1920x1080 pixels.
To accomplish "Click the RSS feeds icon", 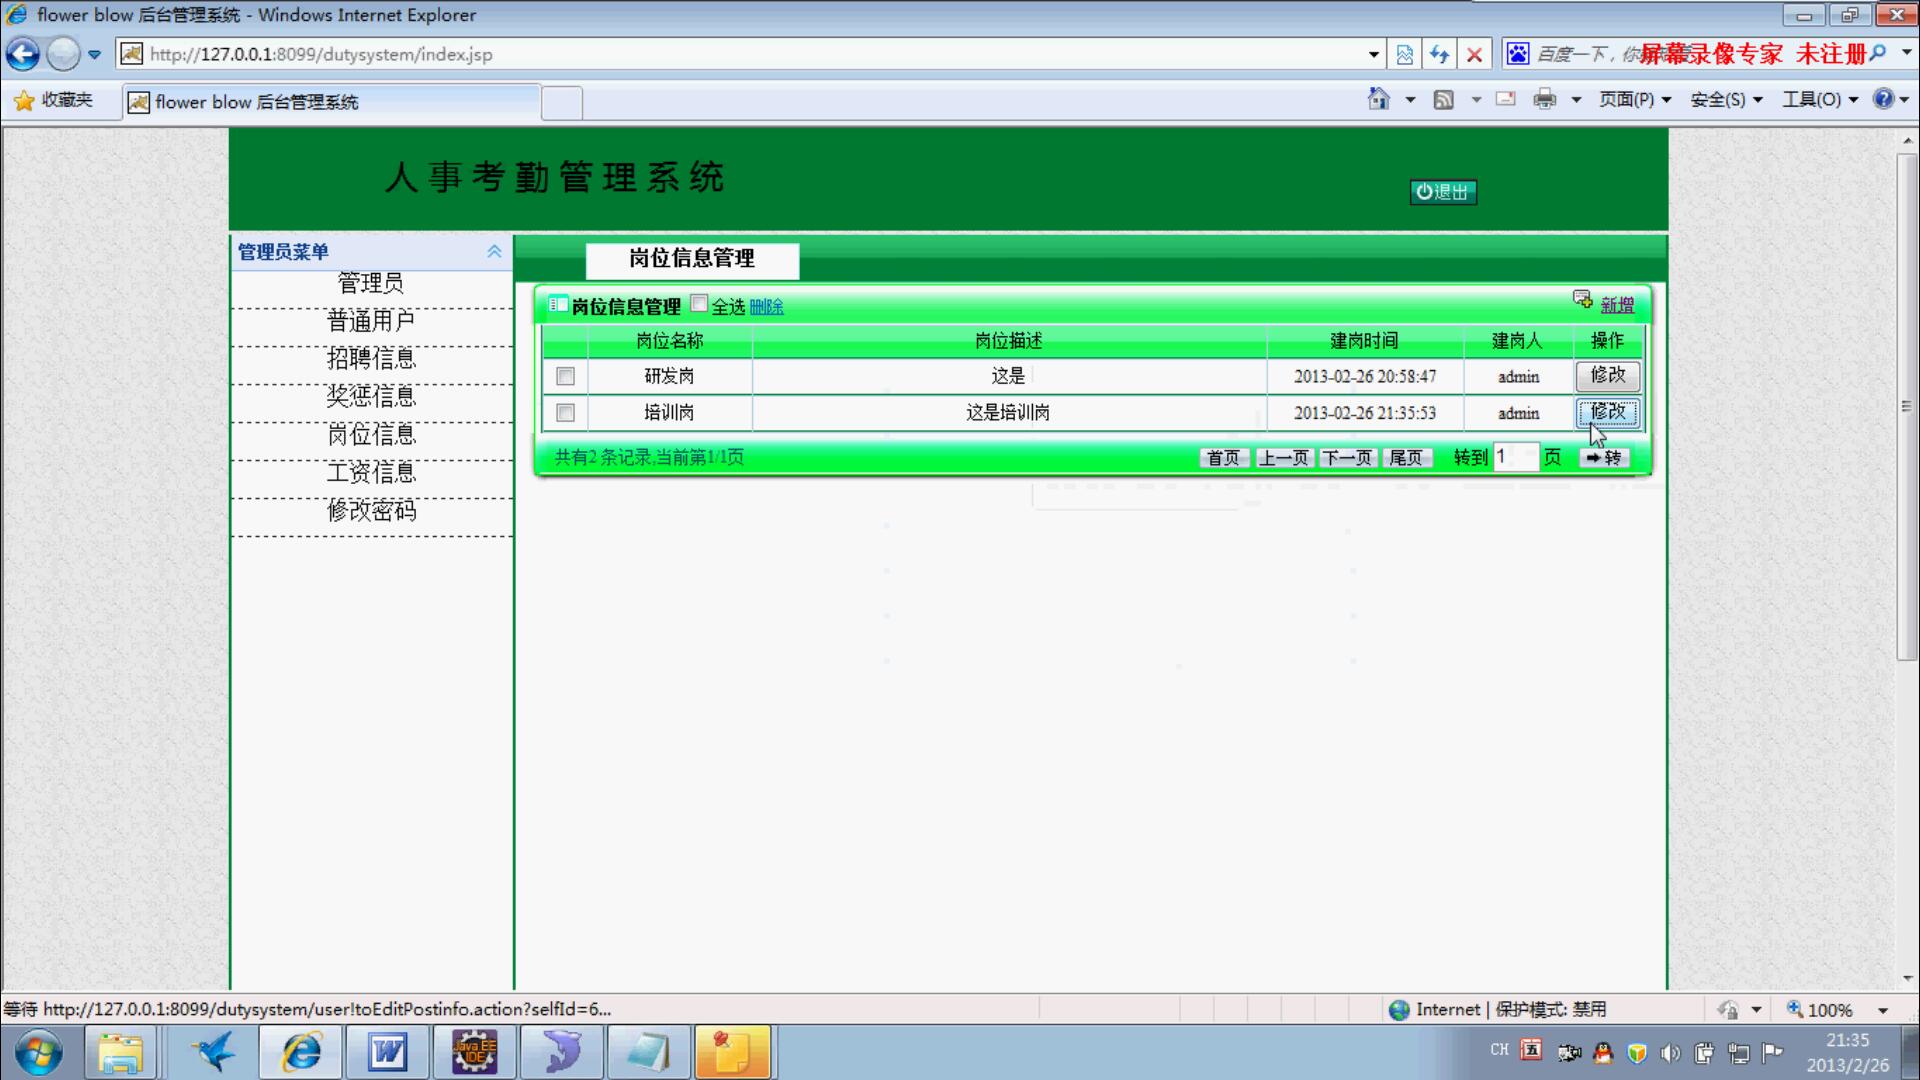I will pyautogui.click(x=1443, y=99).
